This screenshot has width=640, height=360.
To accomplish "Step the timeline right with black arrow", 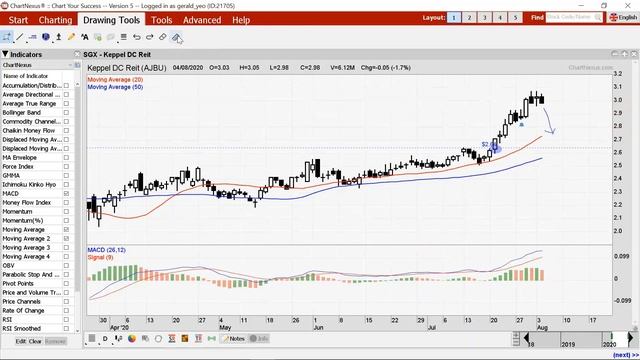I will click(631, 338).
